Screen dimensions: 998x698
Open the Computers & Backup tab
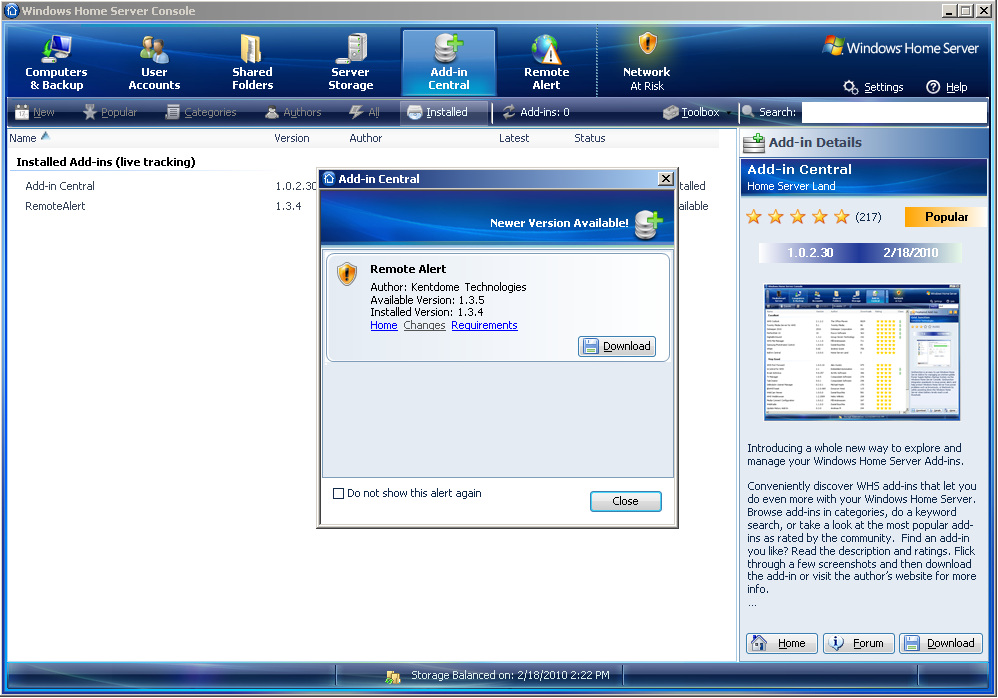click(56, 62)
